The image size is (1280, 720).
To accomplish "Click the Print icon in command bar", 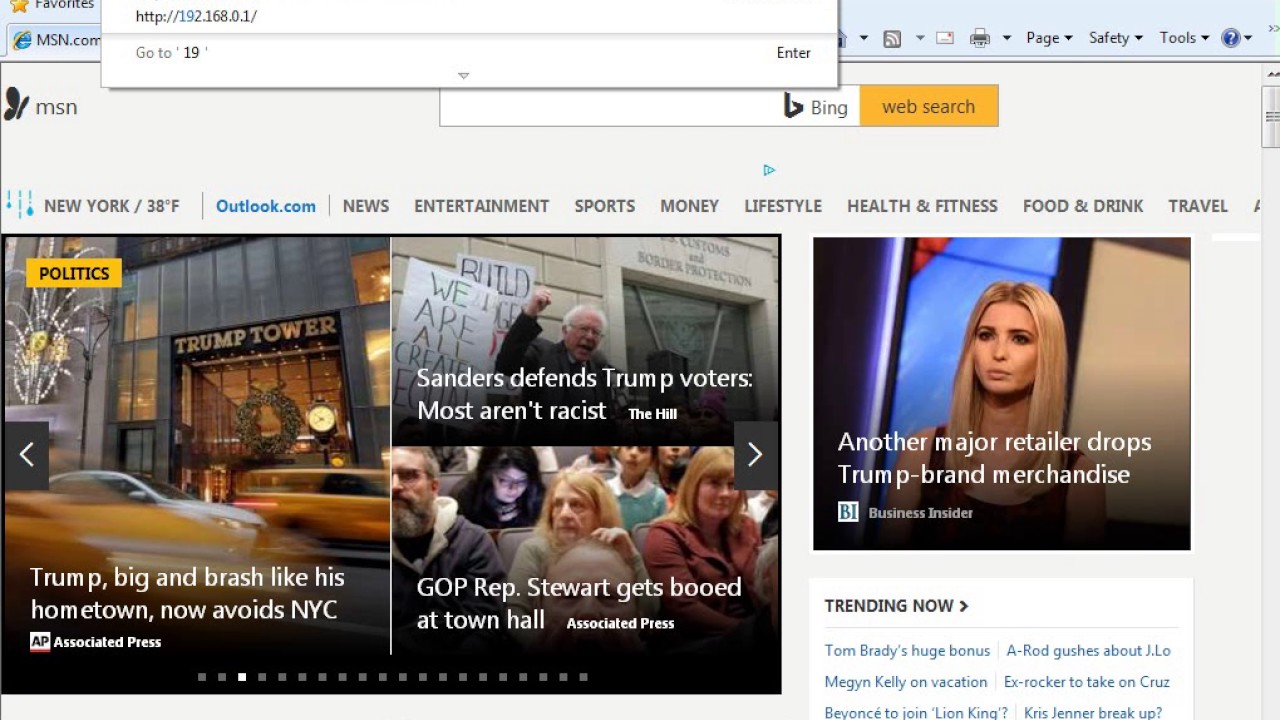I will click(980, 38).
